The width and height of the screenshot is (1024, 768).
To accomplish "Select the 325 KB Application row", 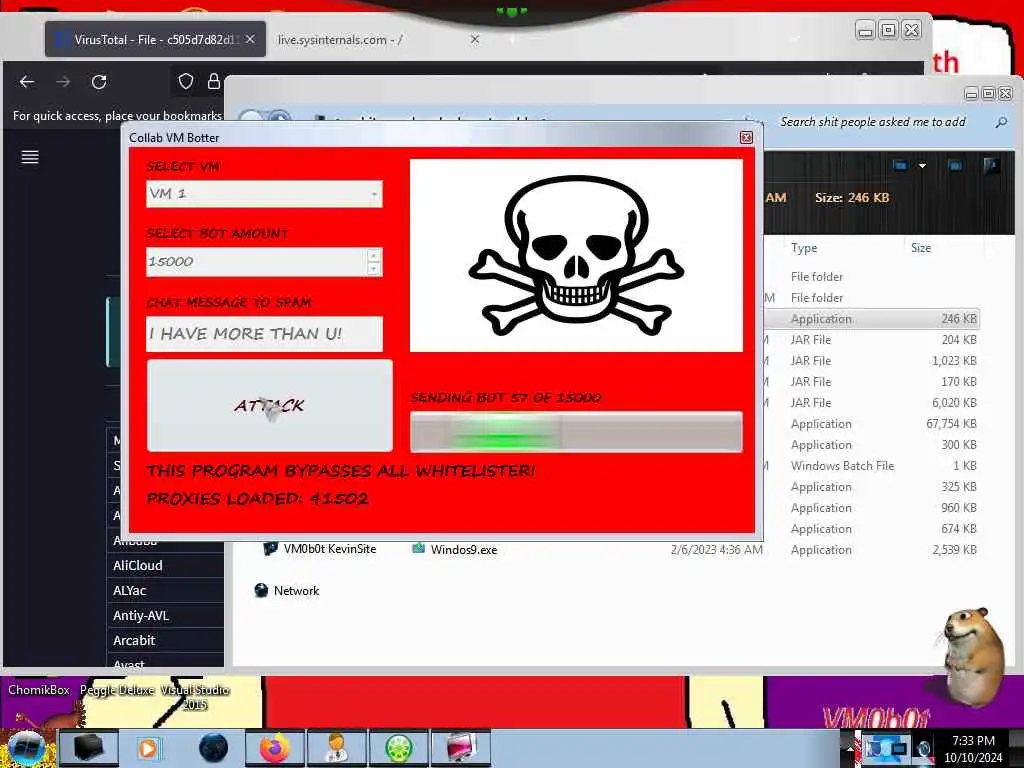I will pos(872,487).
